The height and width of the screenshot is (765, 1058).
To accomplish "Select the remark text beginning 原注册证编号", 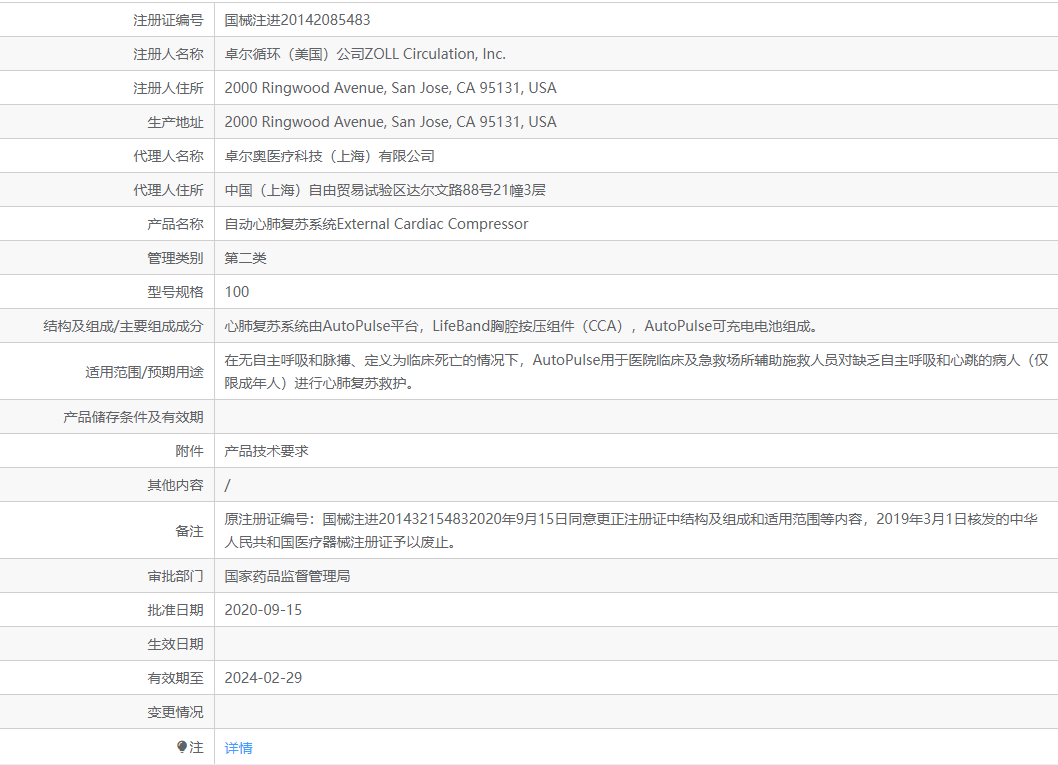I will point(631,530).
